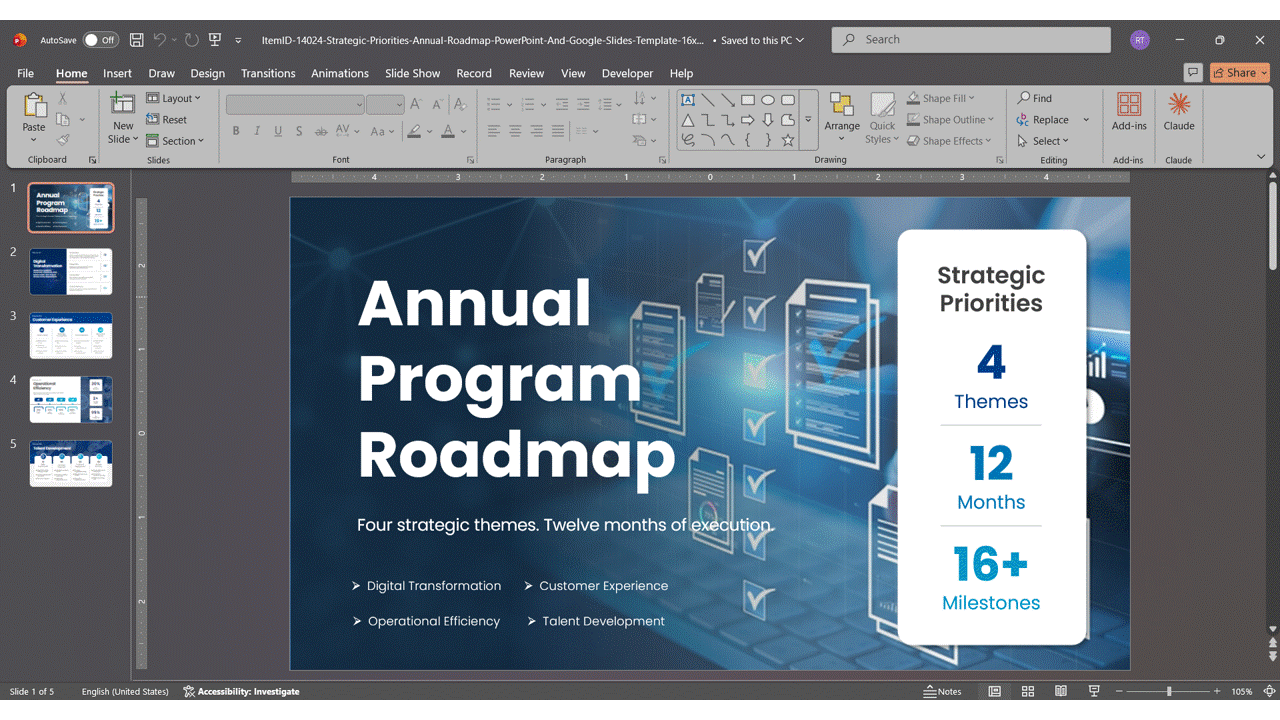1280x720 pixels.
Task: Select the Text Box shape tool
Action: coord(688,100)
